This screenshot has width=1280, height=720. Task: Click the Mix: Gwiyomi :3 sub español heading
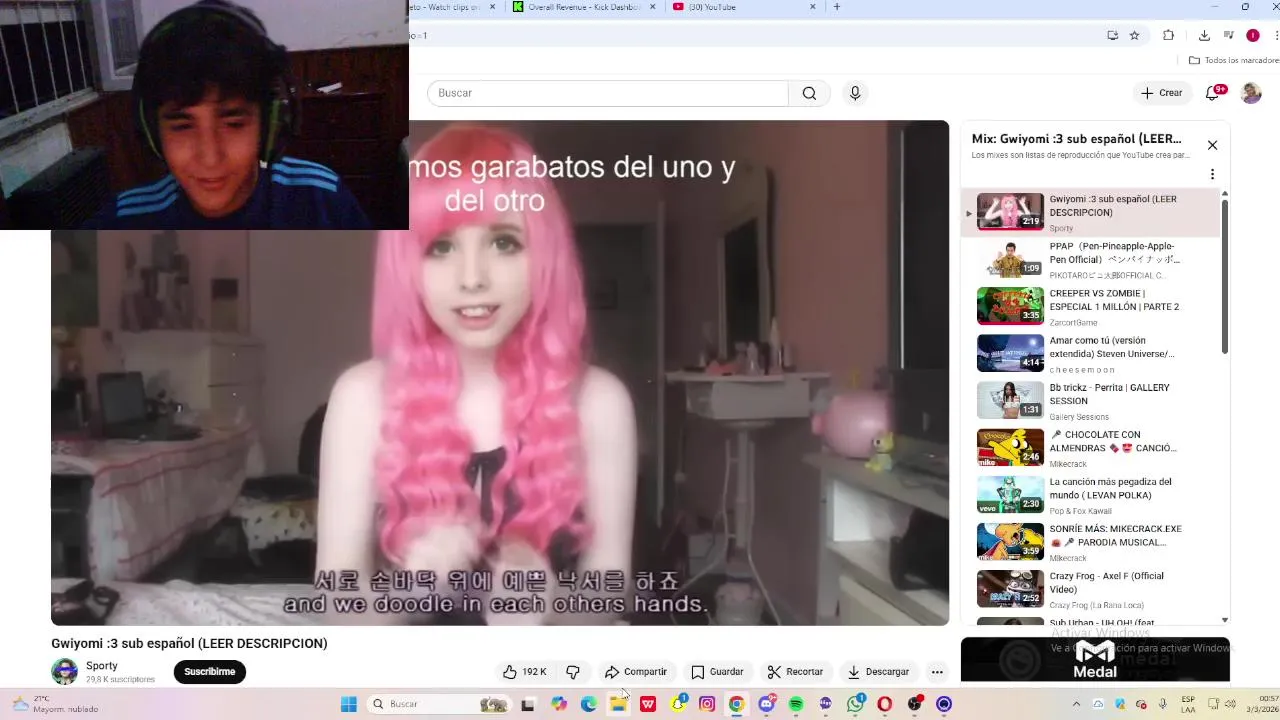(1076, 139)
